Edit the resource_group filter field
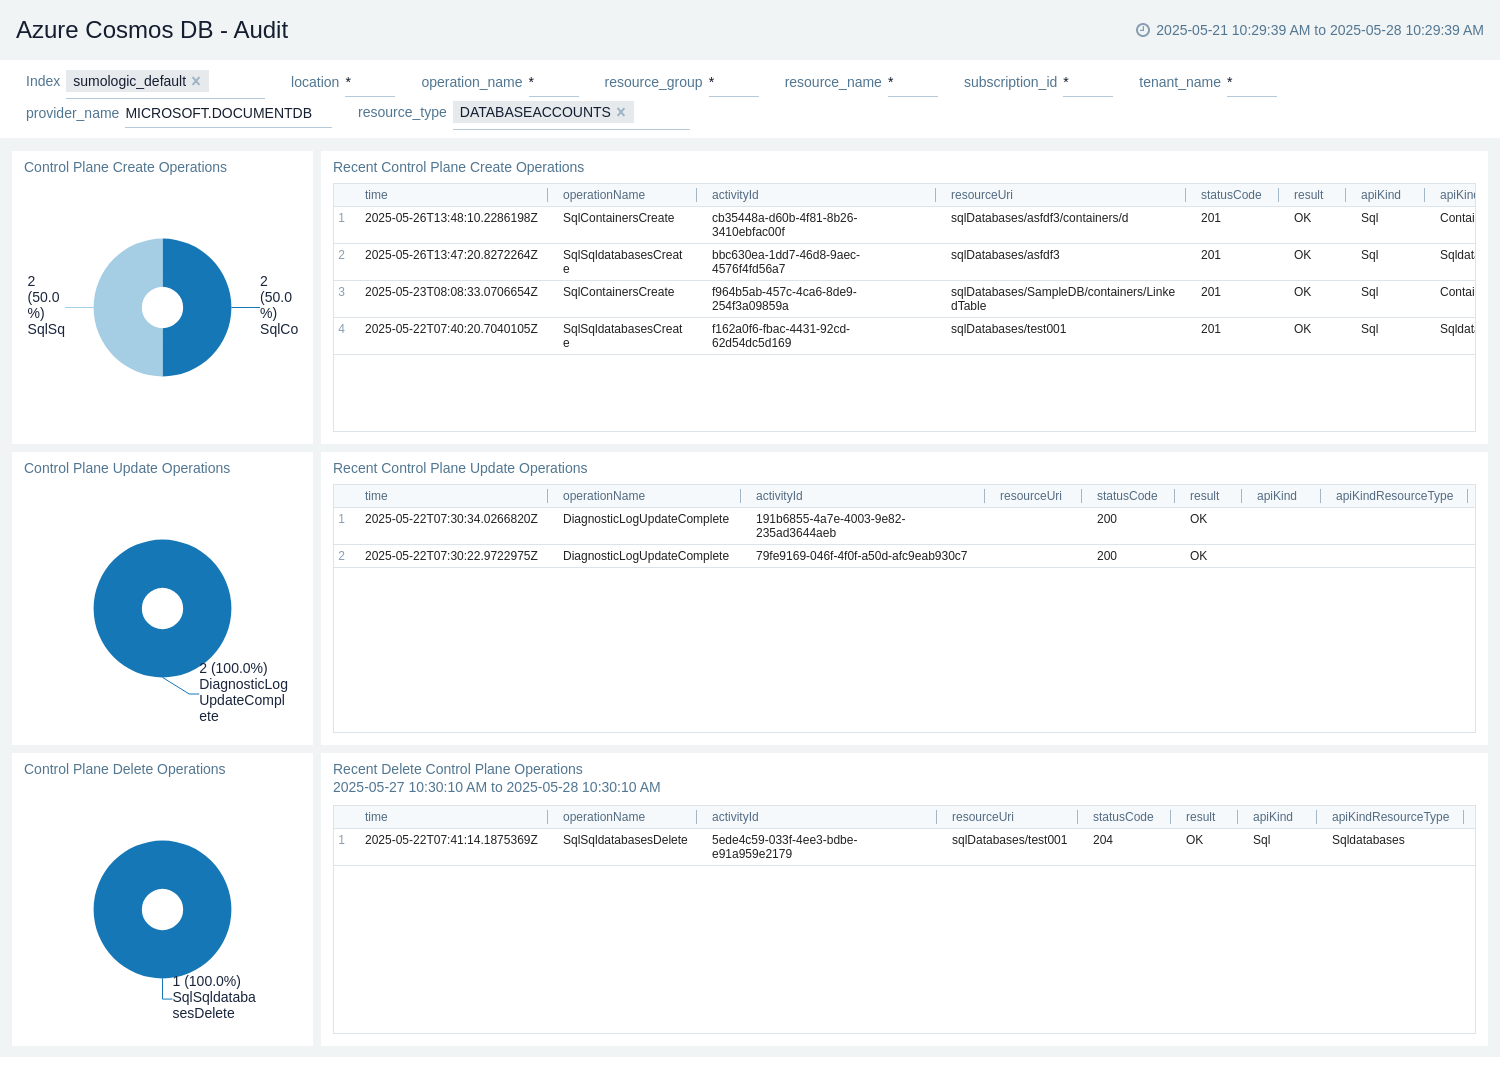Screen dimensions: 1500x1068 tap(734, 83)
